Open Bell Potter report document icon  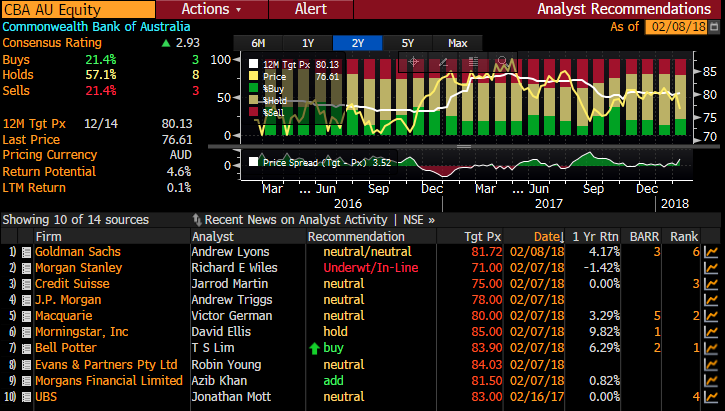pos(26,349)
